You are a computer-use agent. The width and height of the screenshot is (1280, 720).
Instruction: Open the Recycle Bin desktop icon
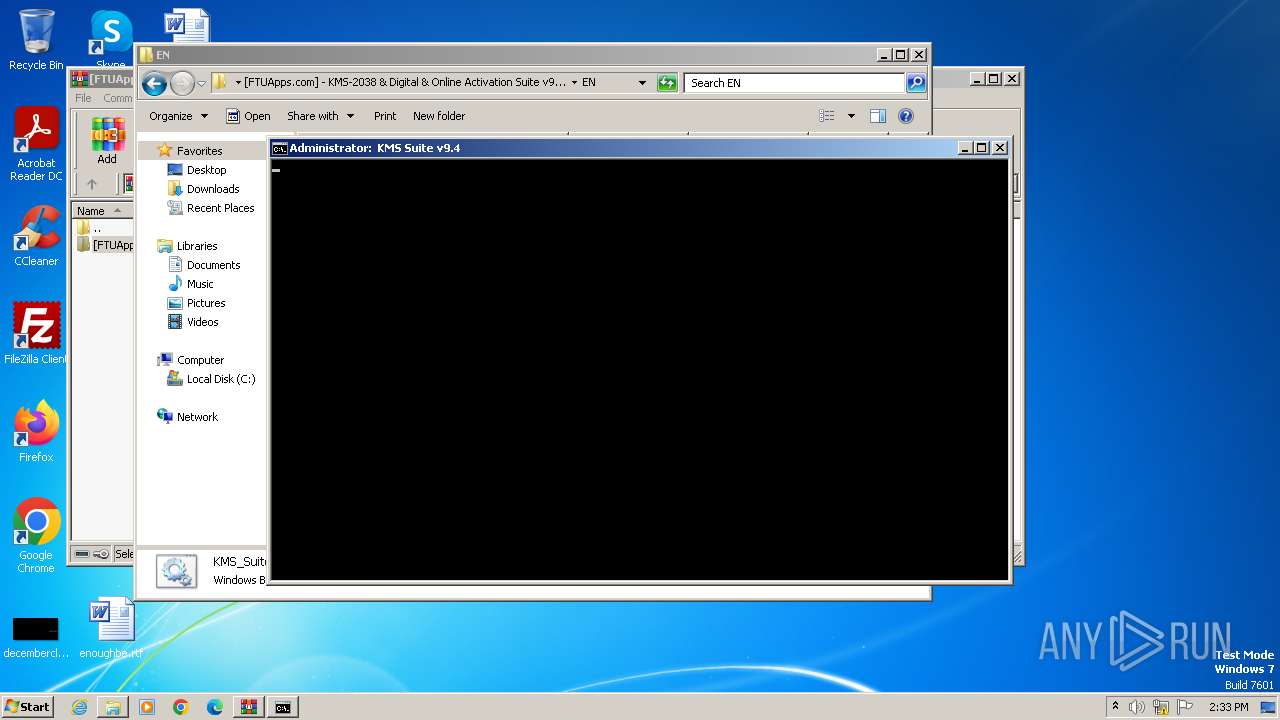[36, 40]
